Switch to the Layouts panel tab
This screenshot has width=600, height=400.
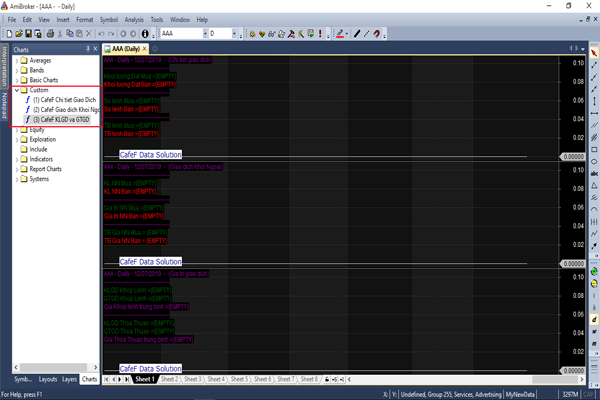click(x=48, y=379)
